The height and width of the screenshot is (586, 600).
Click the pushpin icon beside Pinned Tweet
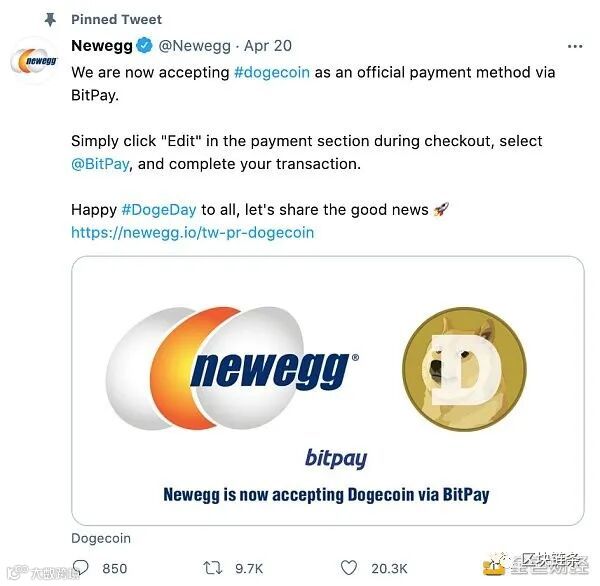[50, 19]
